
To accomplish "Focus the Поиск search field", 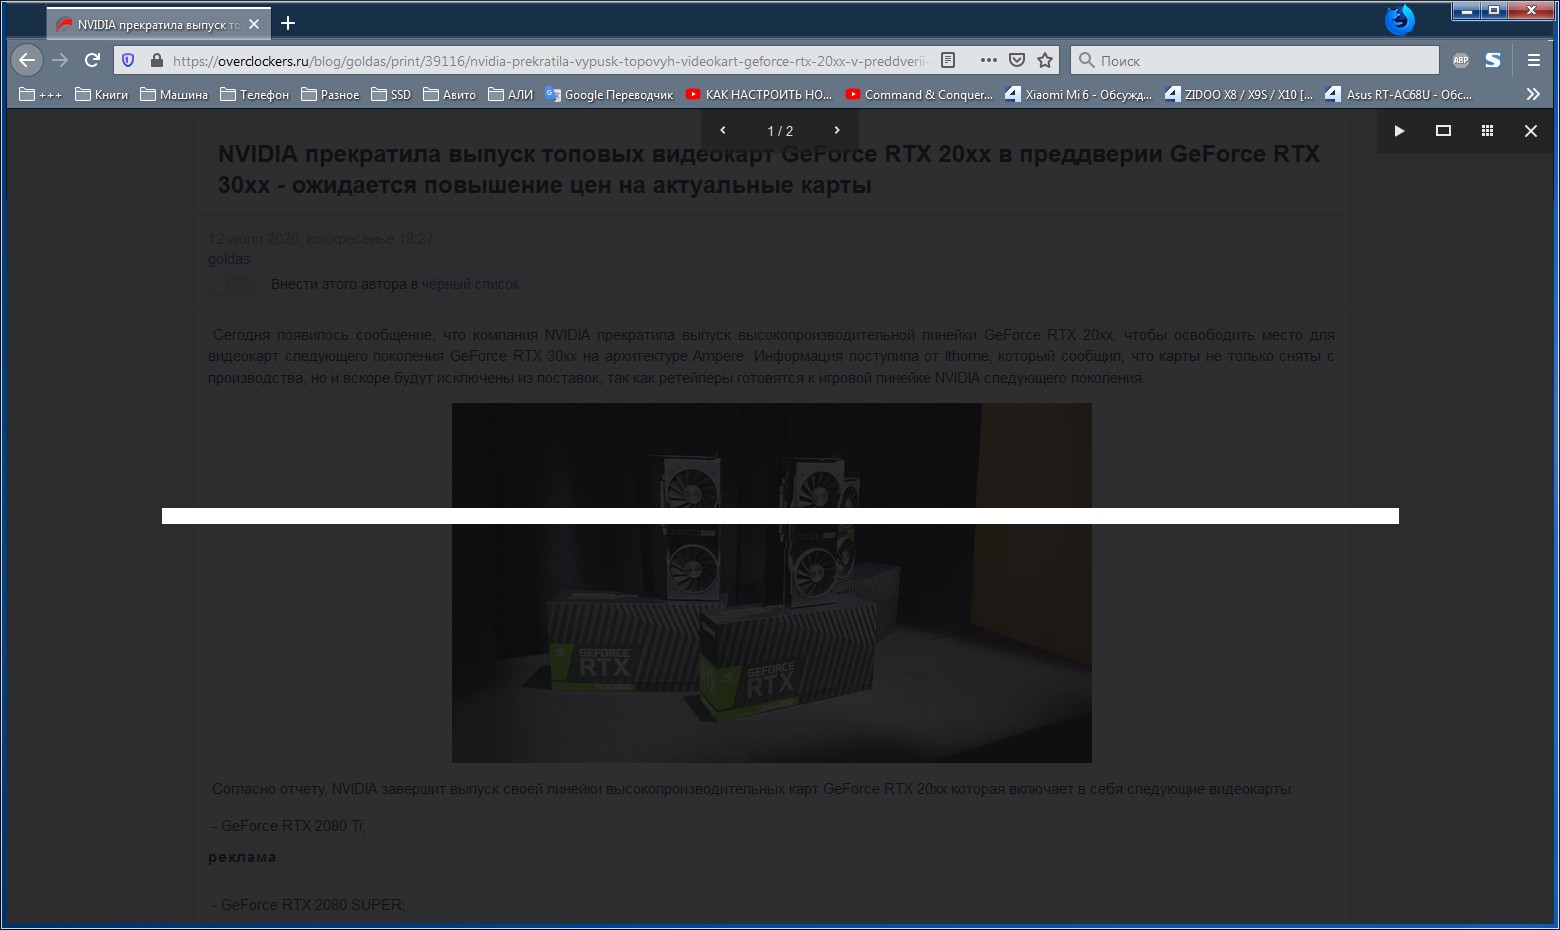I will coord(1255,60).
